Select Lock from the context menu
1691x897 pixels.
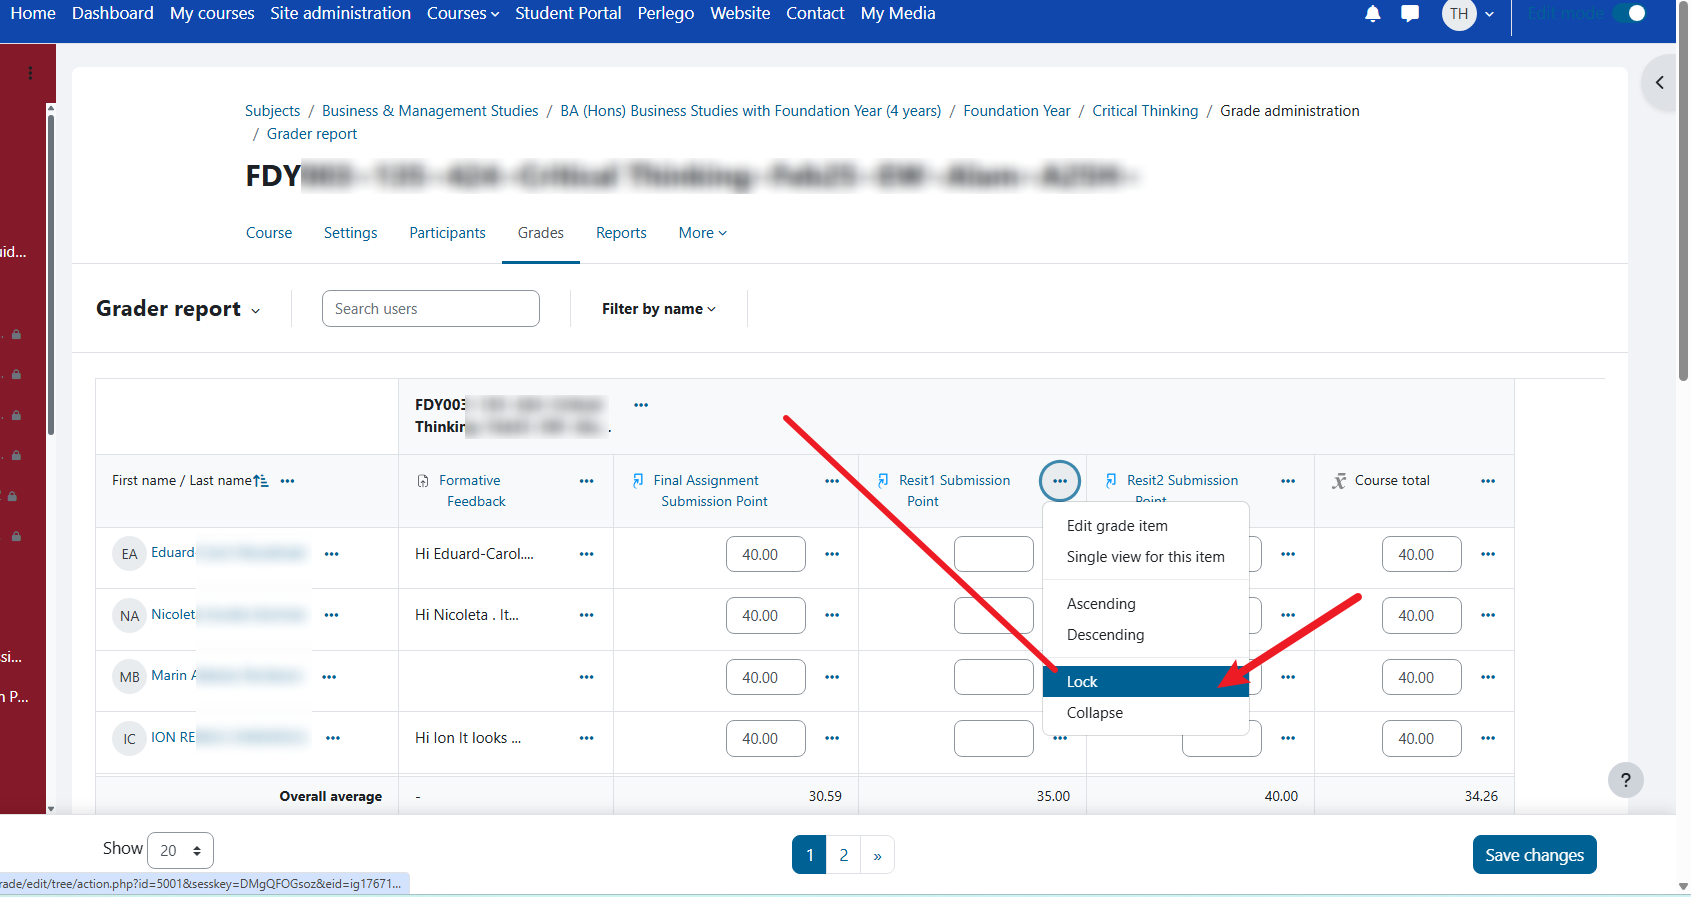click(1082, 682)
